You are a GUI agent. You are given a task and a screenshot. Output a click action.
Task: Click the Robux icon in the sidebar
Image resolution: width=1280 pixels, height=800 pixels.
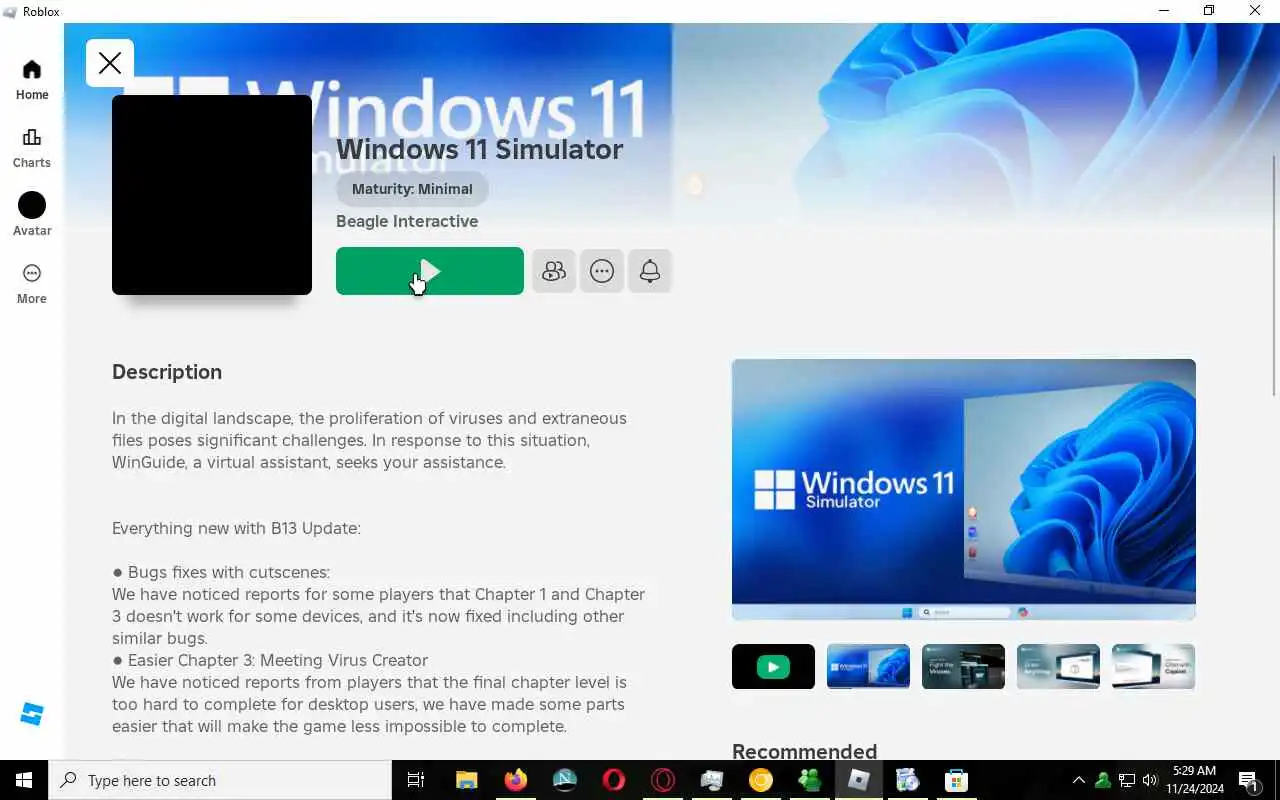32,714
